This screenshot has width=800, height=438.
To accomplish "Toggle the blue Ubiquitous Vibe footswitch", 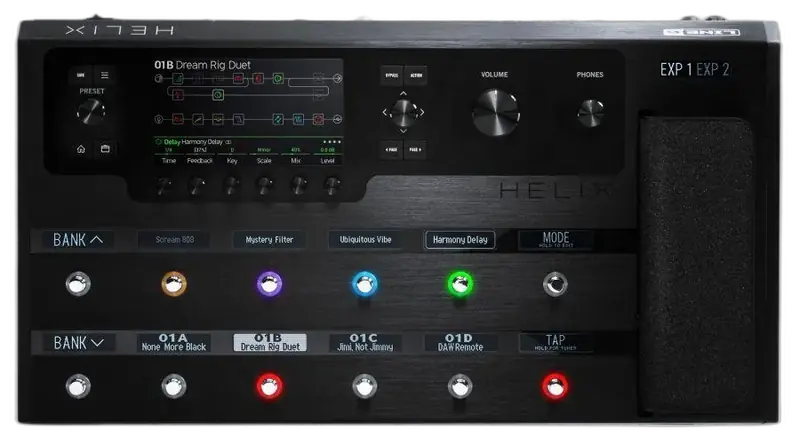I will [x=365, y=284].
